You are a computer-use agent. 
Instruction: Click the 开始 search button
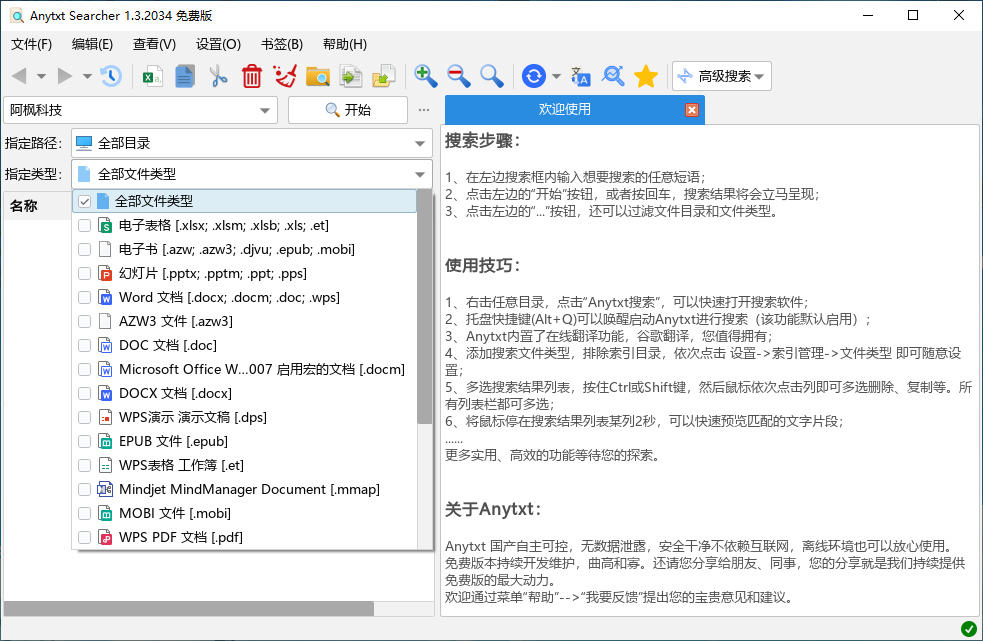click(x=348, y=110)
